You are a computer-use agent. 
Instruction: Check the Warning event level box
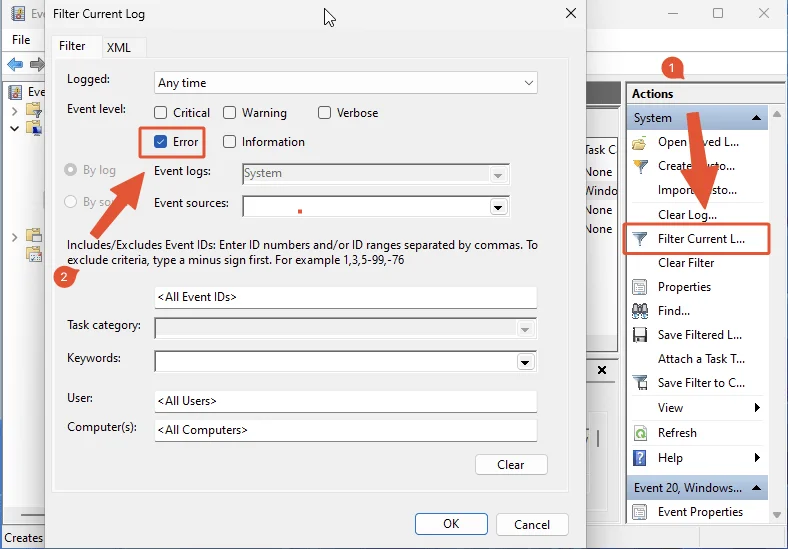(229, 113)
